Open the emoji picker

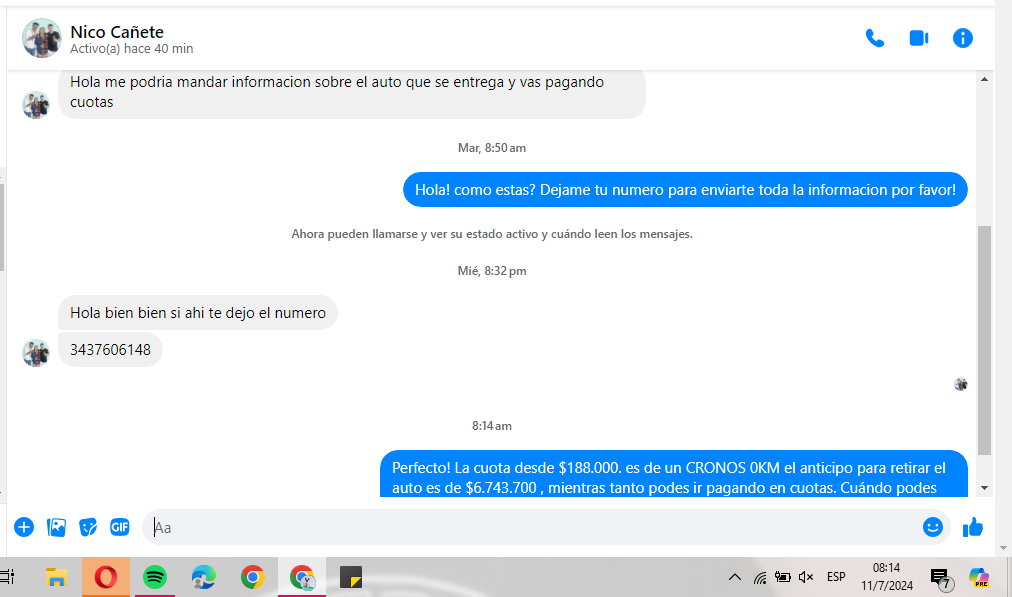933,527
